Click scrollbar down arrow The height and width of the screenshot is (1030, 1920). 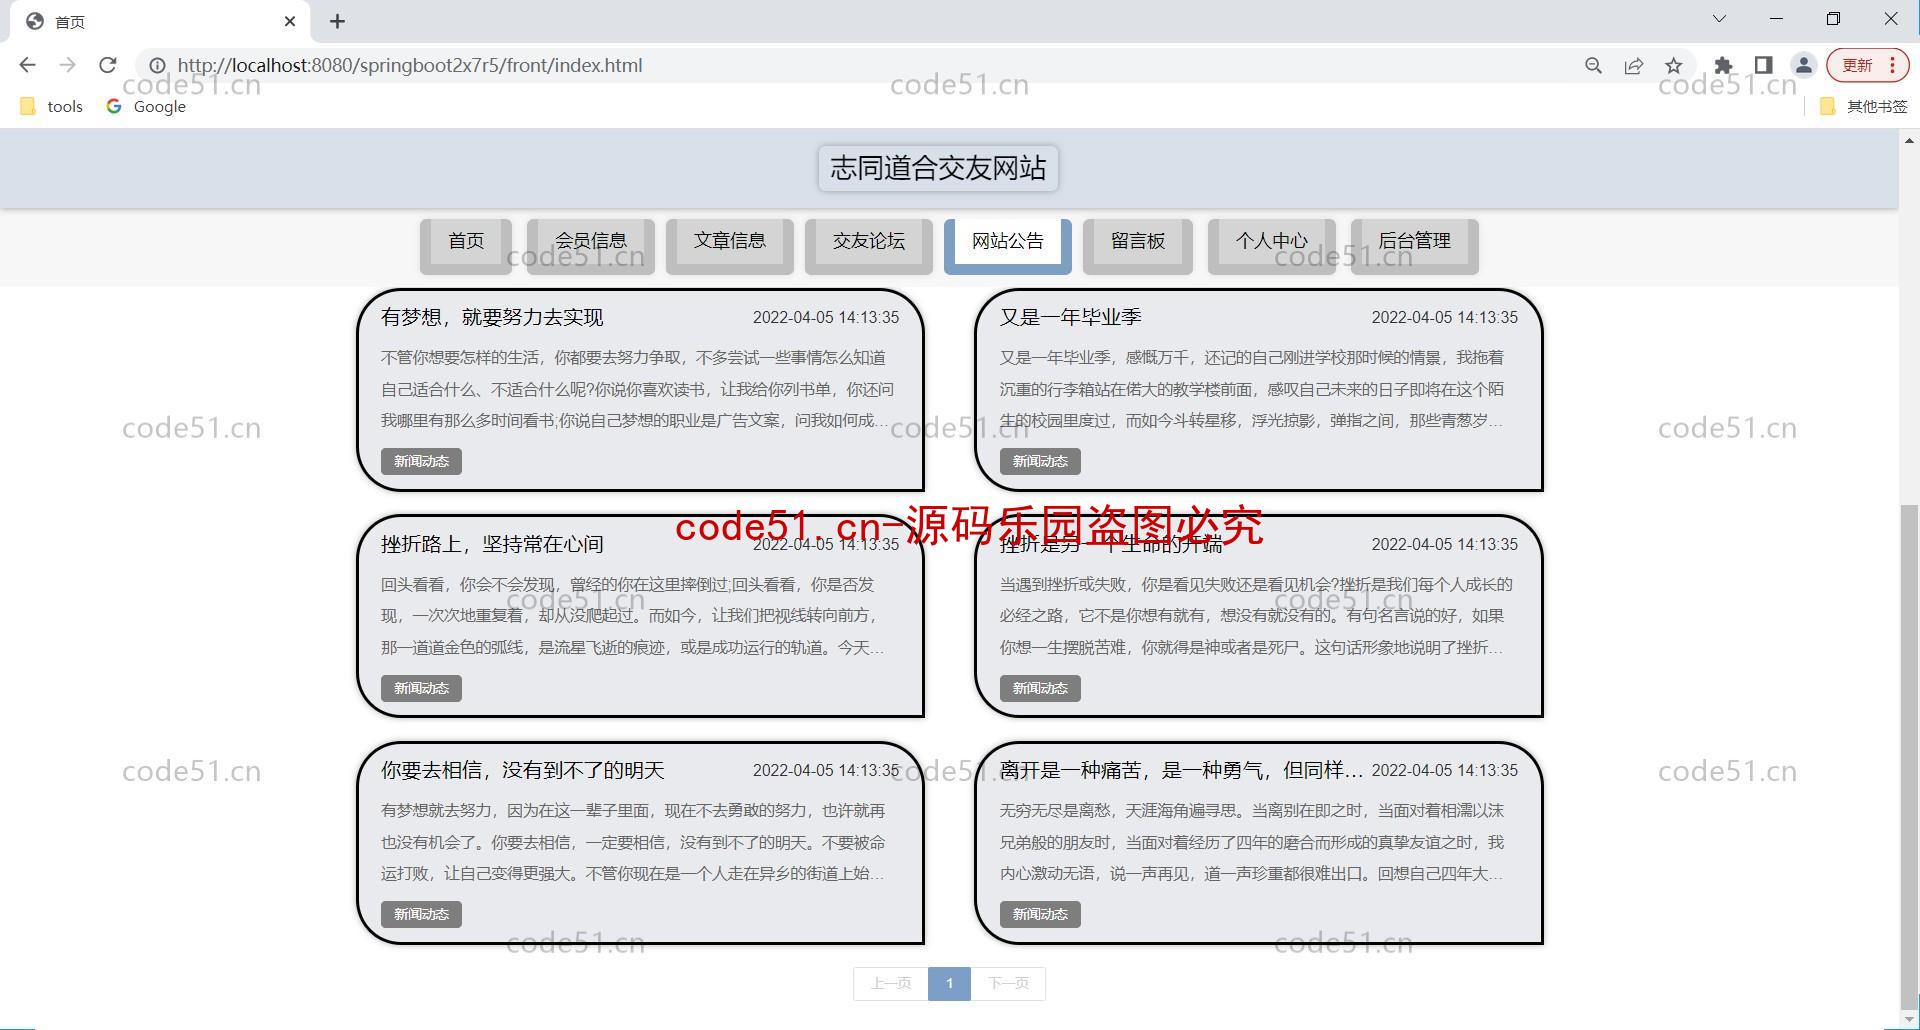[x=1909, y=1019]
